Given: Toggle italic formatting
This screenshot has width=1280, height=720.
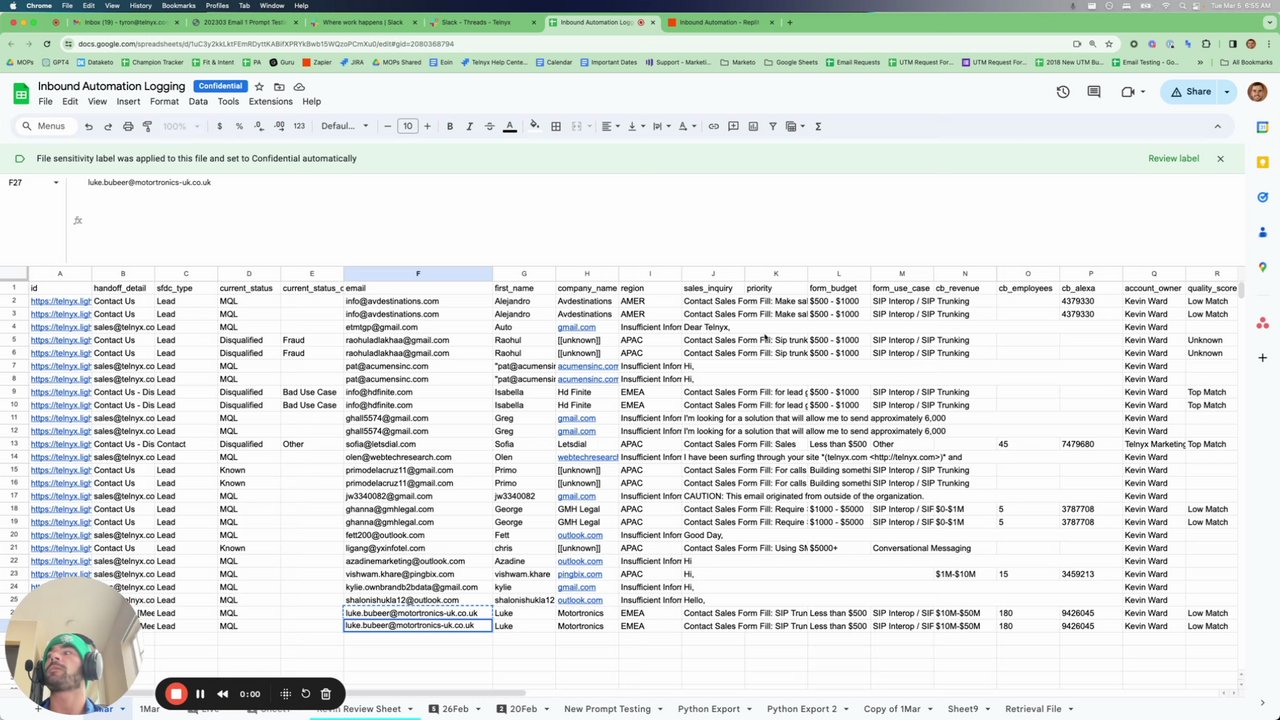Looking at the screenshot, I should [470, 126].
